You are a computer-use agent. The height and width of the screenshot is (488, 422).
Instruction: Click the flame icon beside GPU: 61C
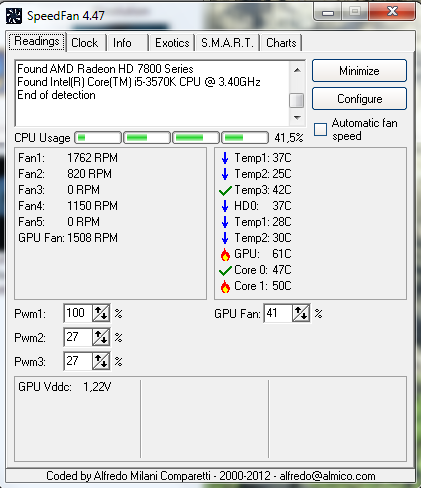[225, 254]
